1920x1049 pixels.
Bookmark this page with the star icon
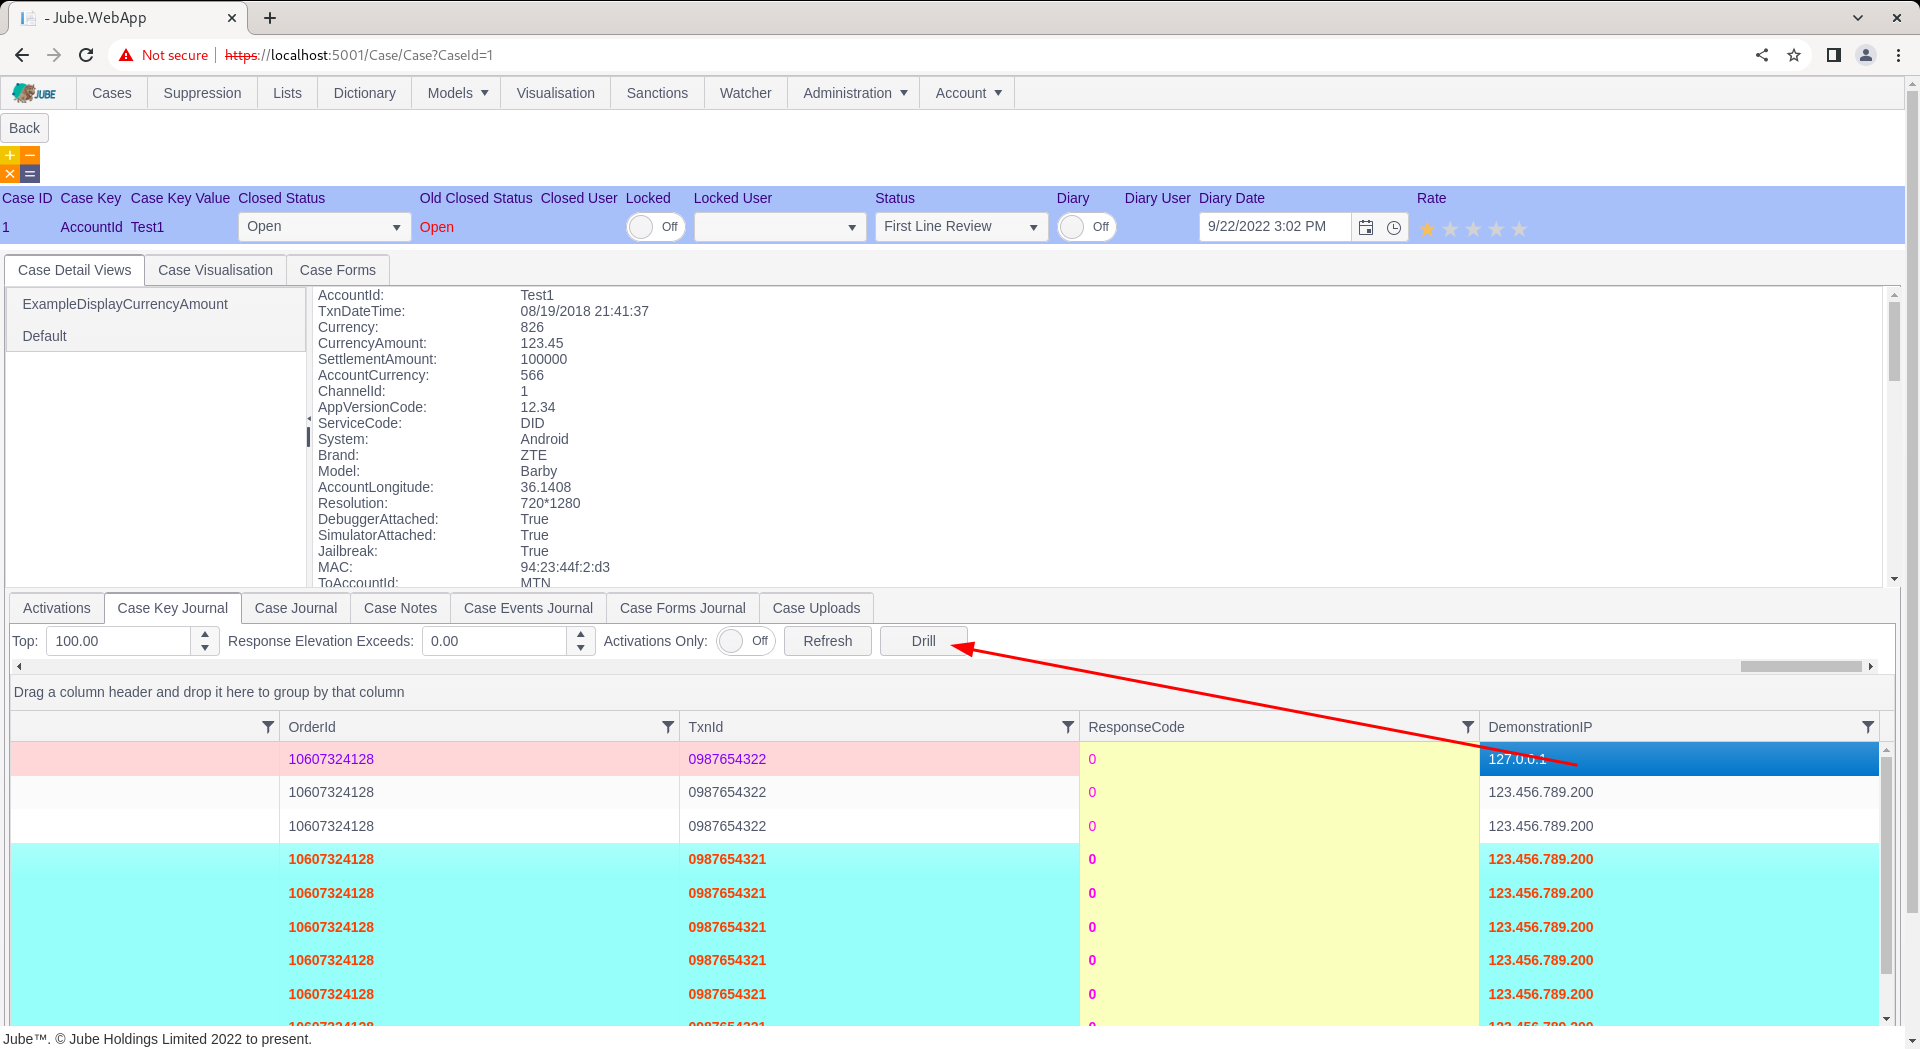pyautogui.click(x=1794, y=55)
